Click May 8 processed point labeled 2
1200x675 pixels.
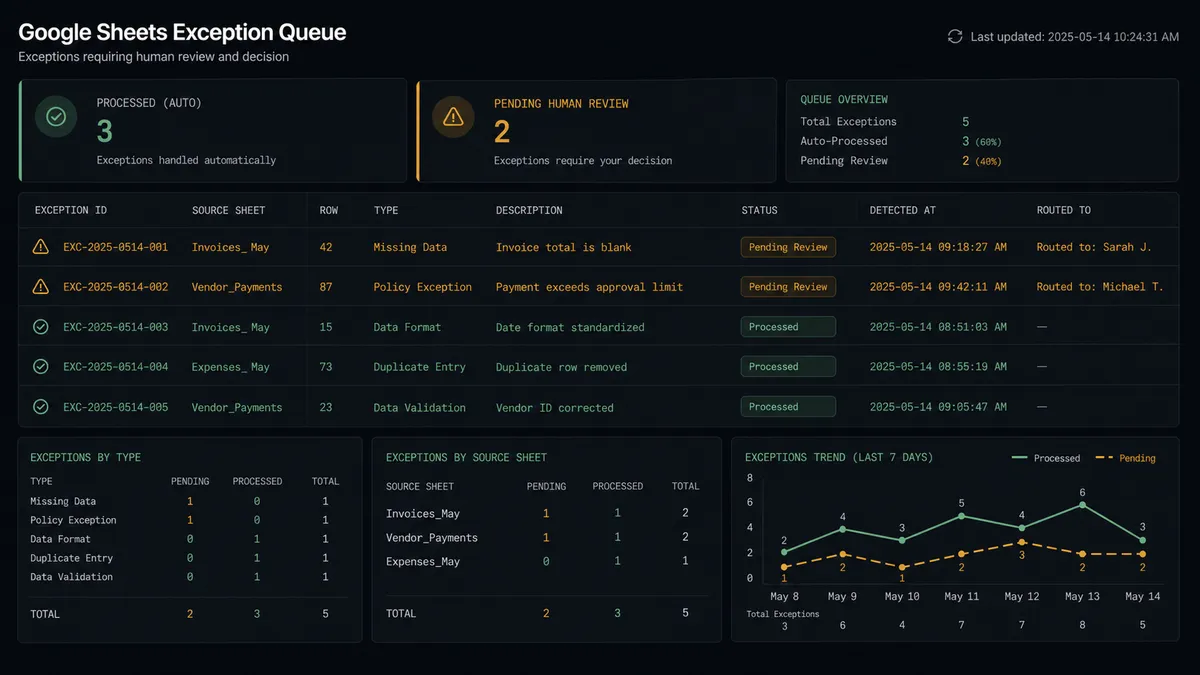pos(784,552)
